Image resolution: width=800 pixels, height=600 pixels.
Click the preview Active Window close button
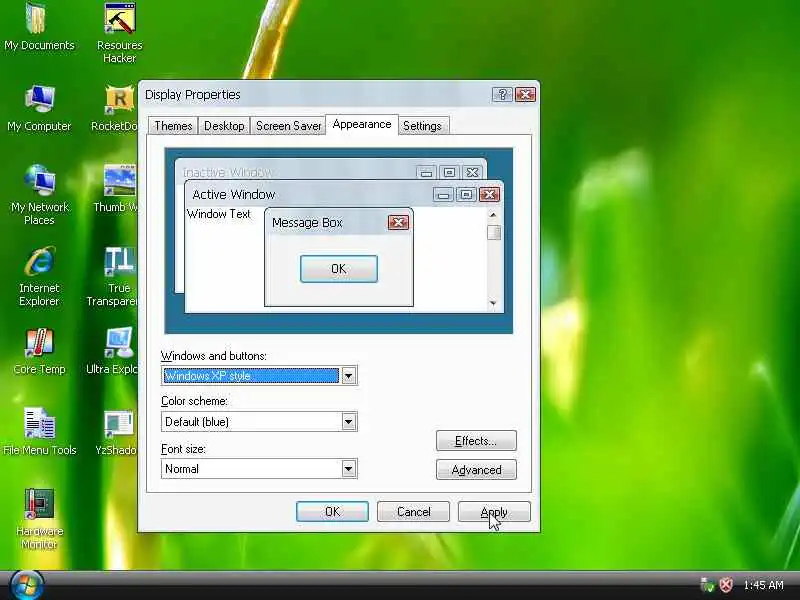click(489, 194)
